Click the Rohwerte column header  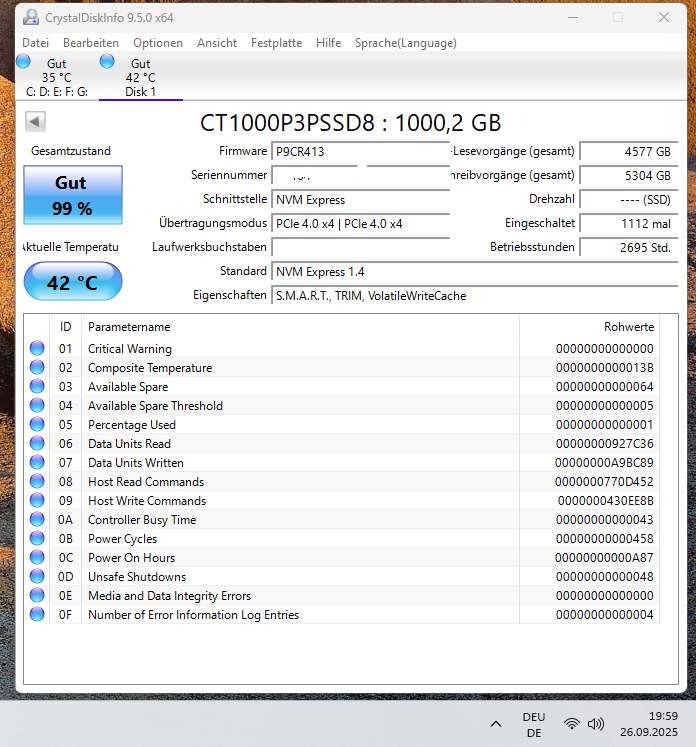(589, 327)
